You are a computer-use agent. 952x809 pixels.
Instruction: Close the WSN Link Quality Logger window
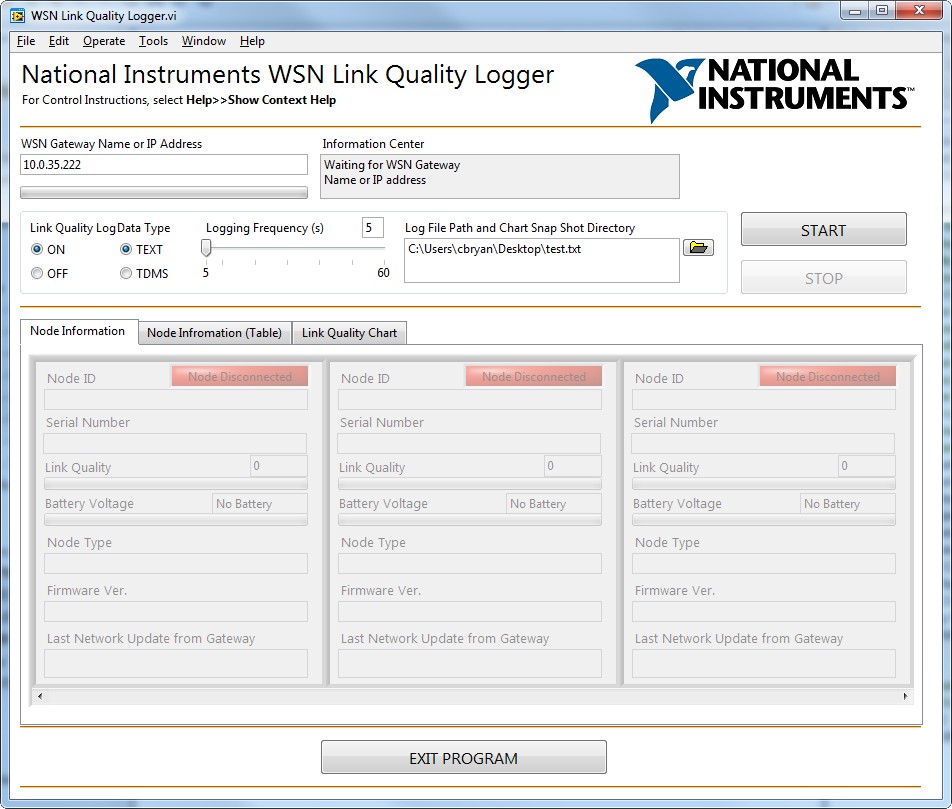pyautogui.click(x=919, y=10)
